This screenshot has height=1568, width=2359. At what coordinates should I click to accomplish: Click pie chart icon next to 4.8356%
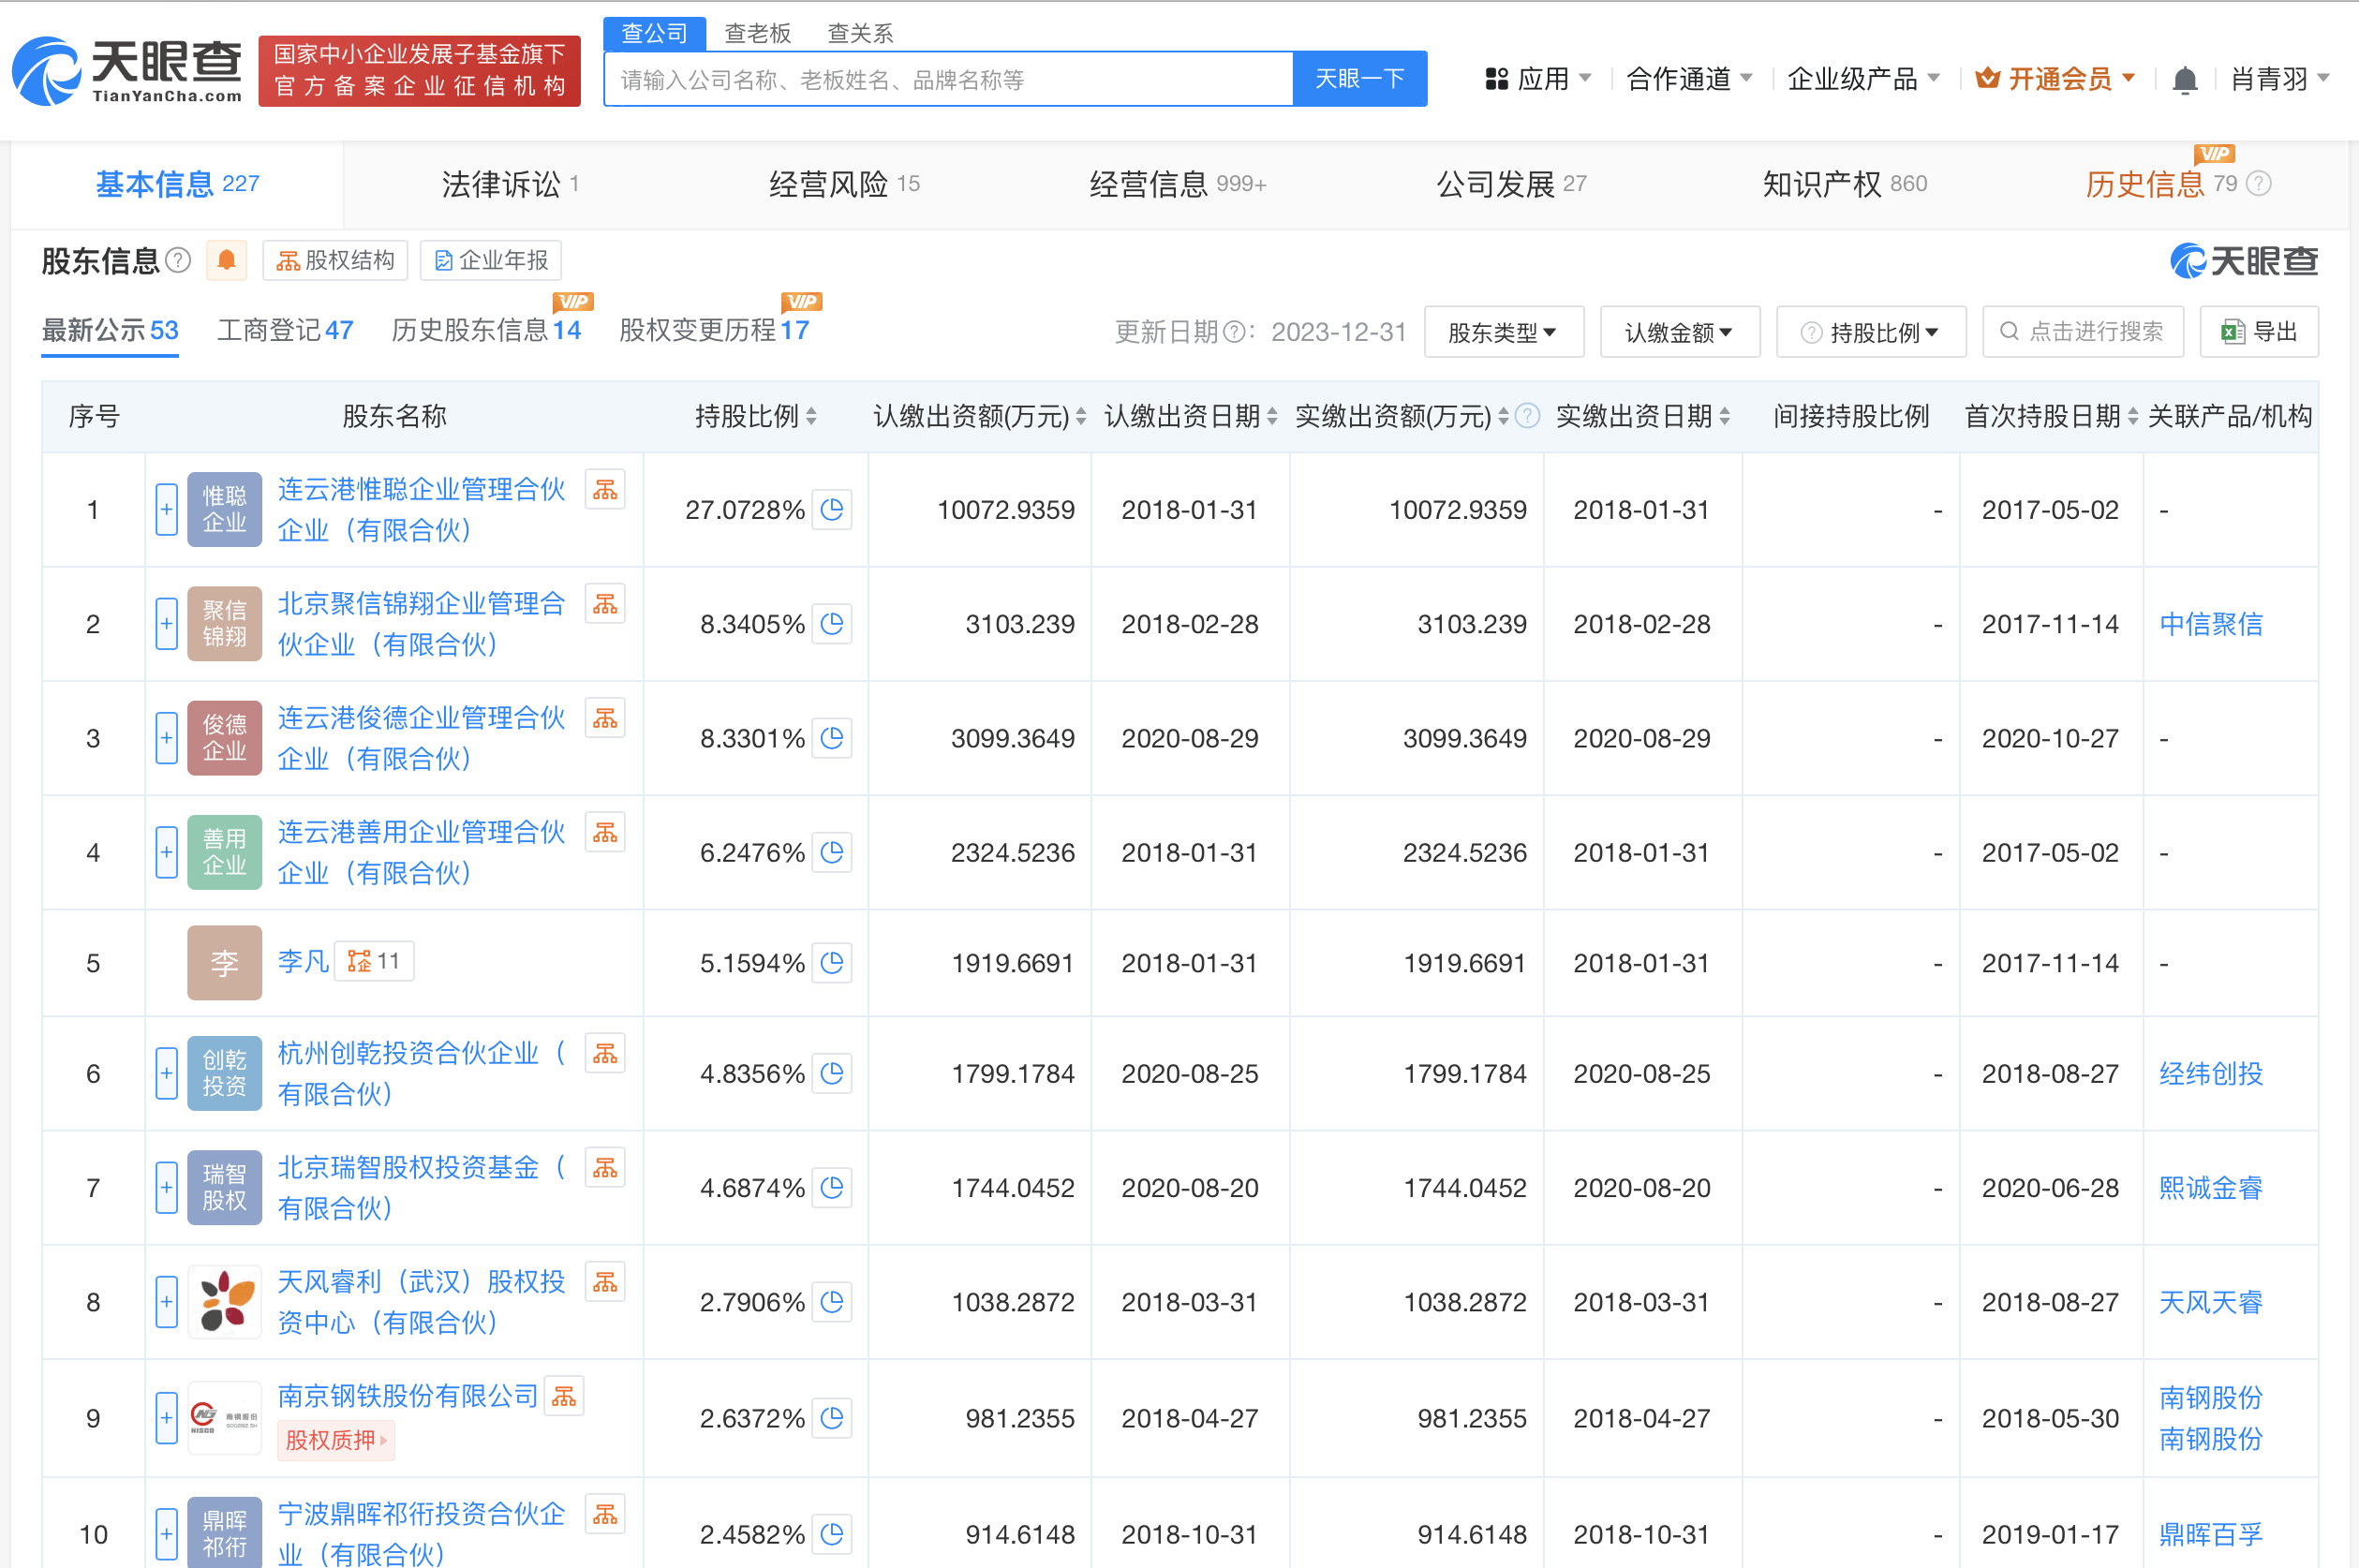pyautogui.click(x=832, y=1074)
